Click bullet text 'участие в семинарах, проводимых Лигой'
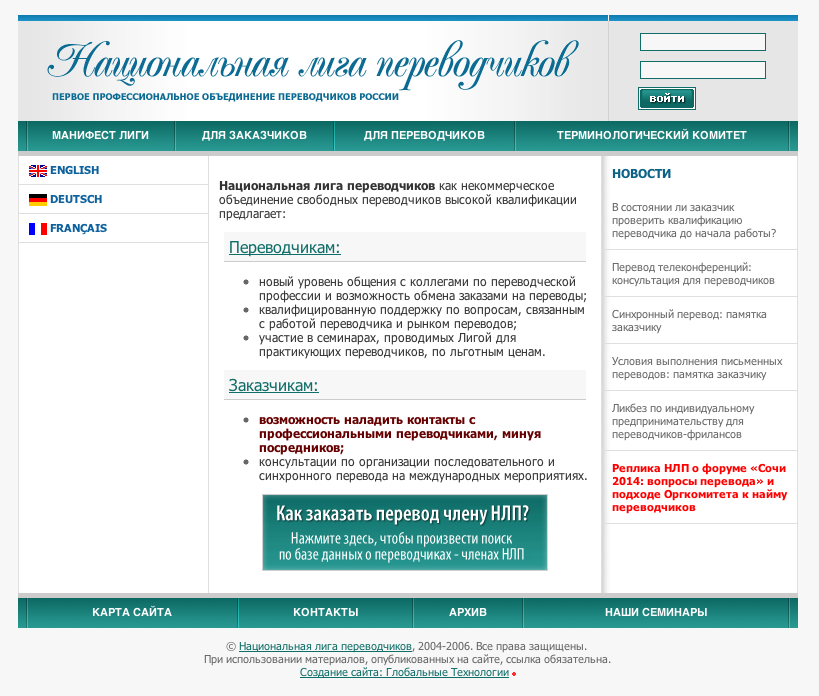 pyautogui.click(x=402, y=345)
